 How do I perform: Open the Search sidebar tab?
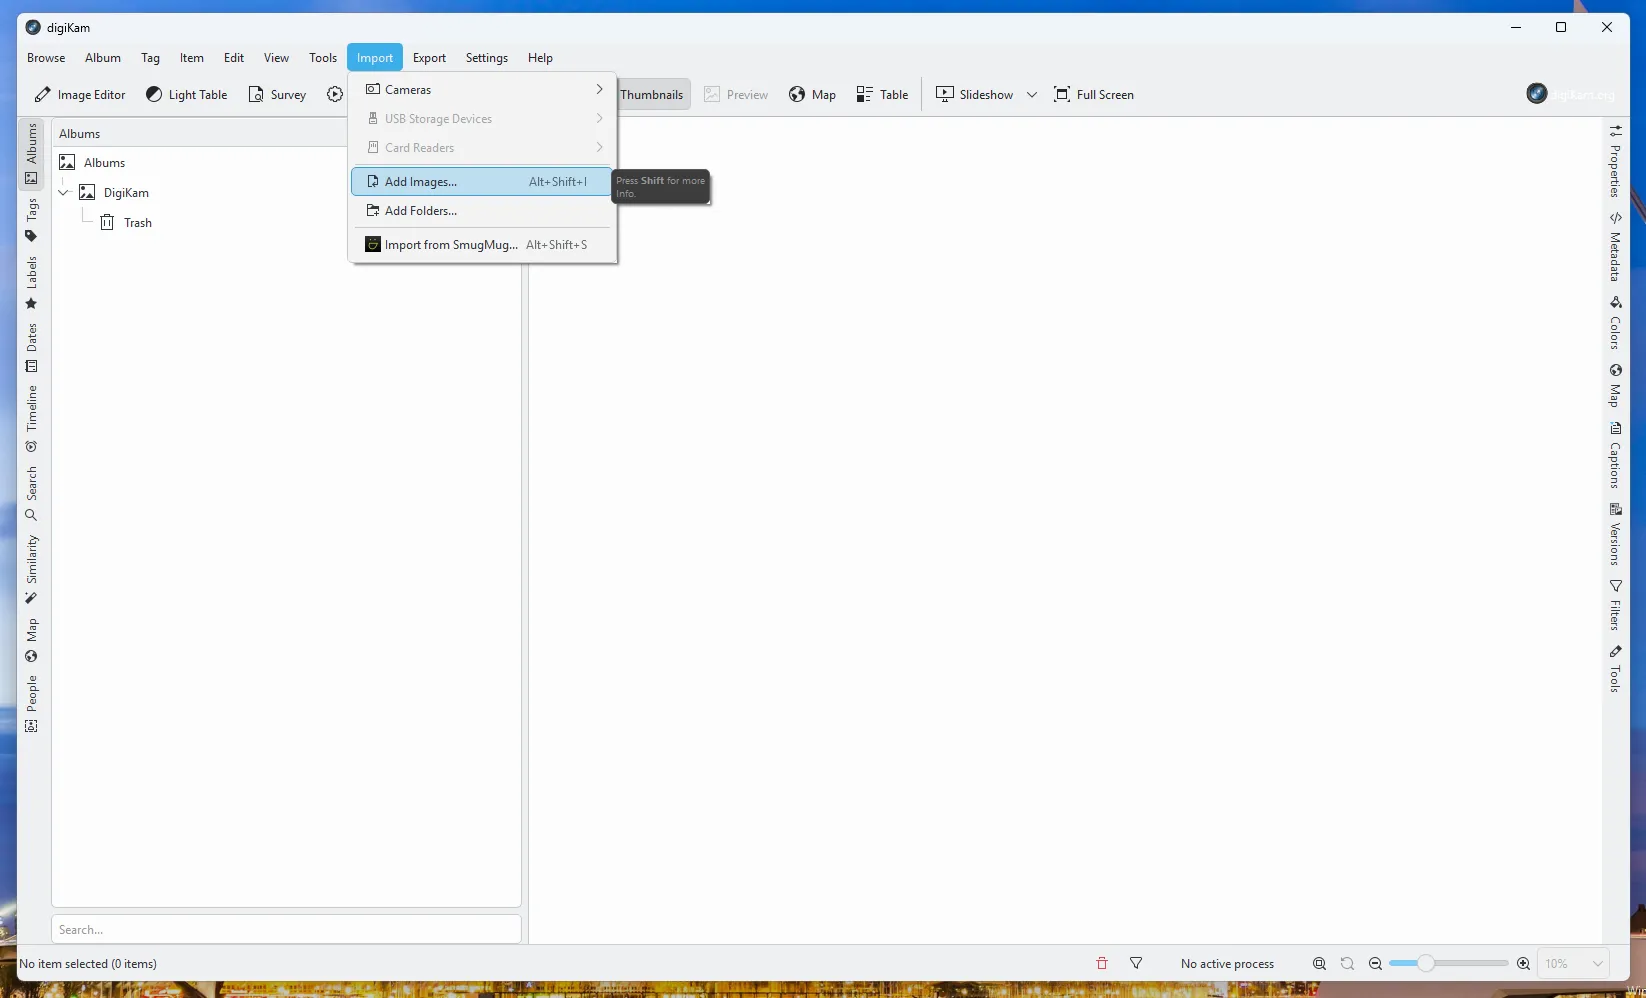coord(31,494)
